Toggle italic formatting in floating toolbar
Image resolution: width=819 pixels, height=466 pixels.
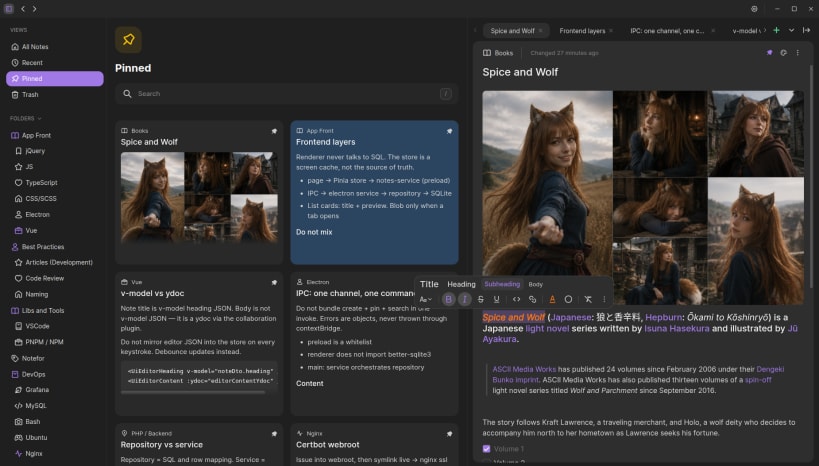tap(464, 299)
